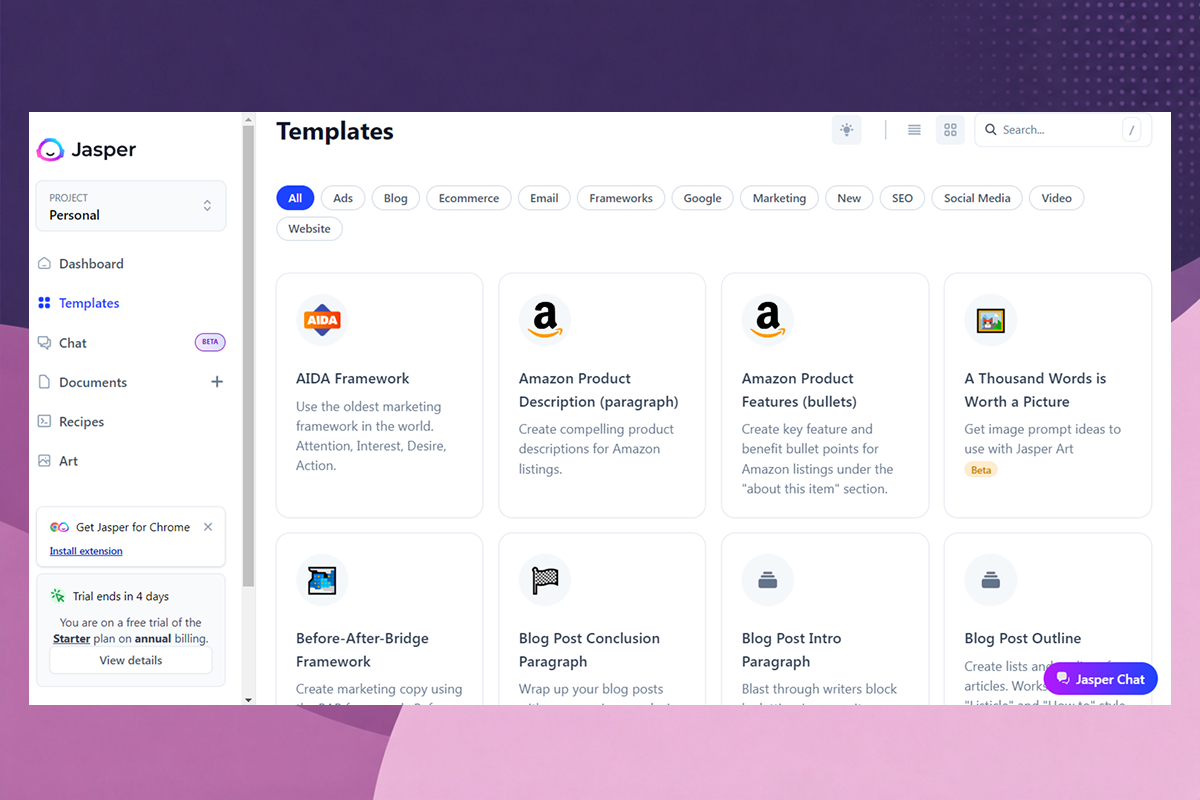Click the Art image icon

[x=44, y=461]
